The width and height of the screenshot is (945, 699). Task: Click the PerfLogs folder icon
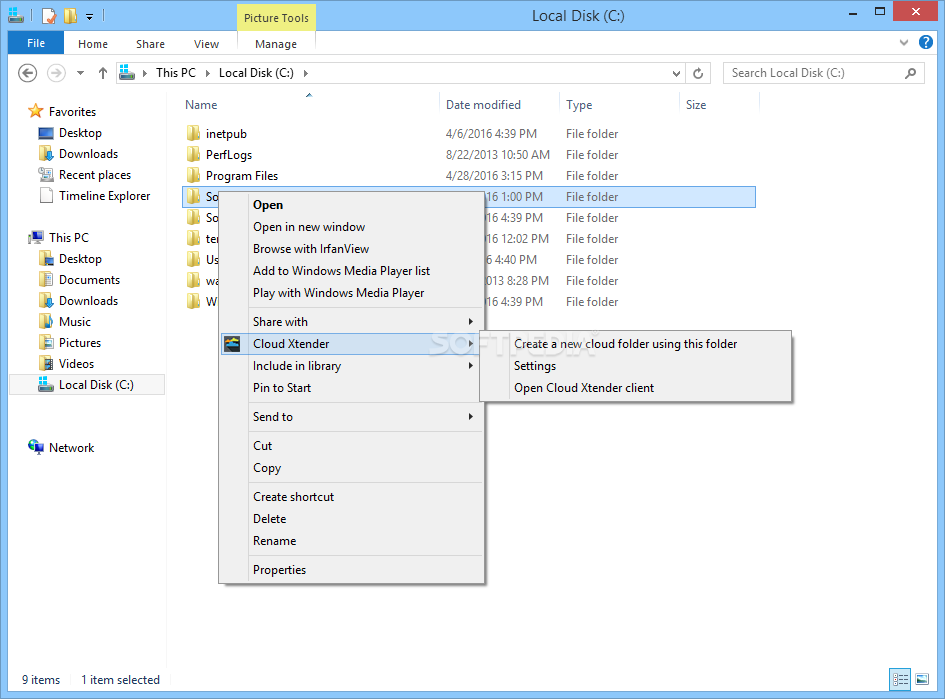(193, 154)
